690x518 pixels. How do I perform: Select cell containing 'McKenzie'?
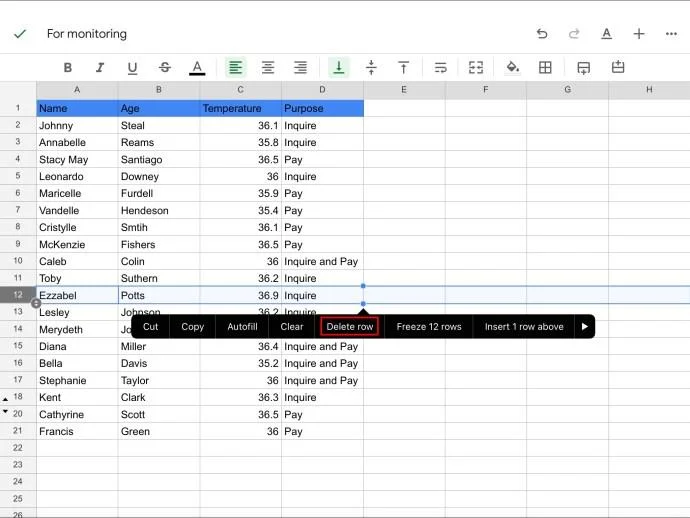77,244
